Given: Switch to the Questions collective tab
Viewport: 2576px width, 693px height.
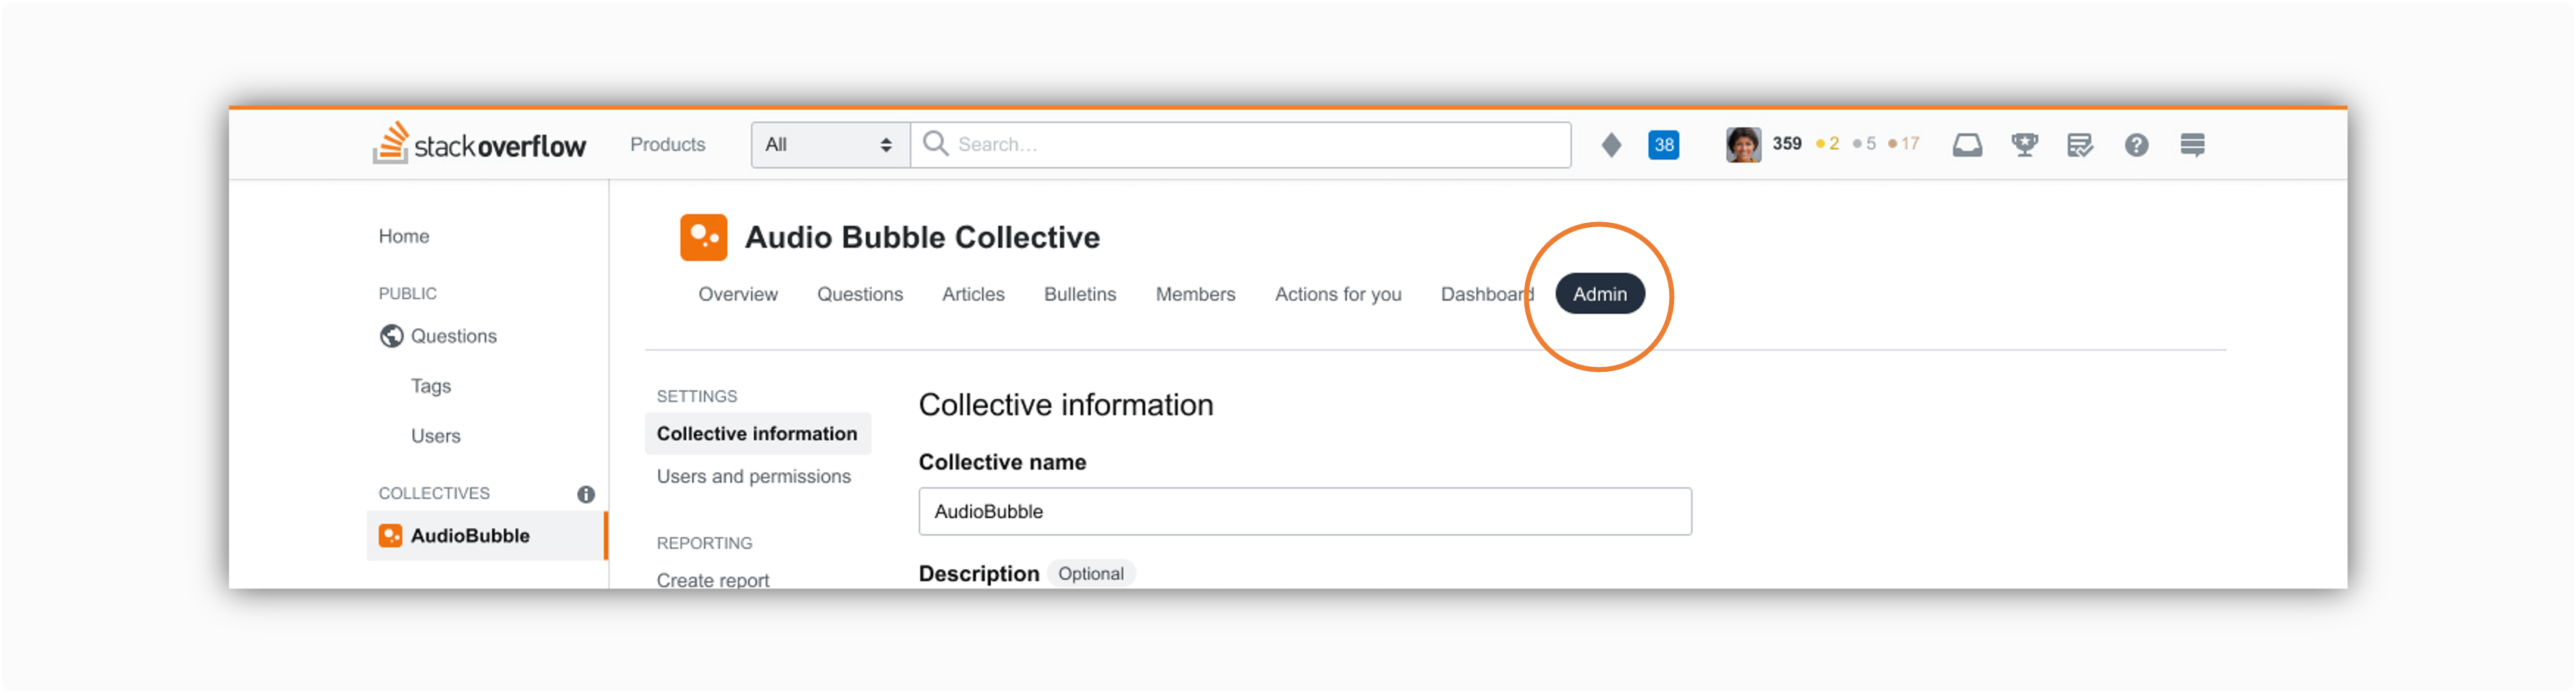Looking at the screenshot, I should pos(859,294).
